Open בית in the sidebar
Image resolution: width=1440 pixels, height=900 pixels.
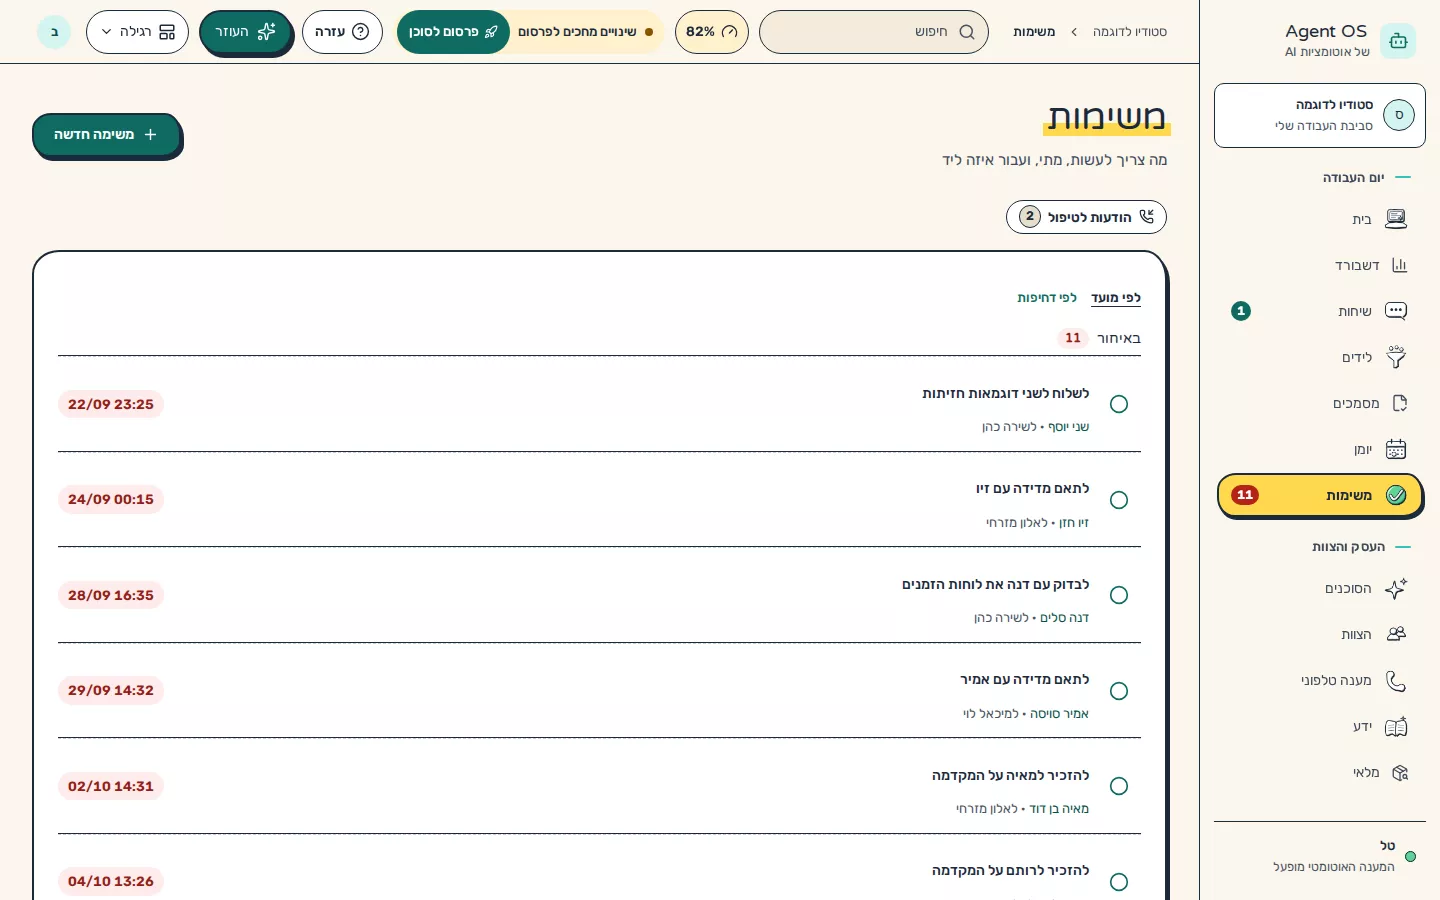(1319, 219)
